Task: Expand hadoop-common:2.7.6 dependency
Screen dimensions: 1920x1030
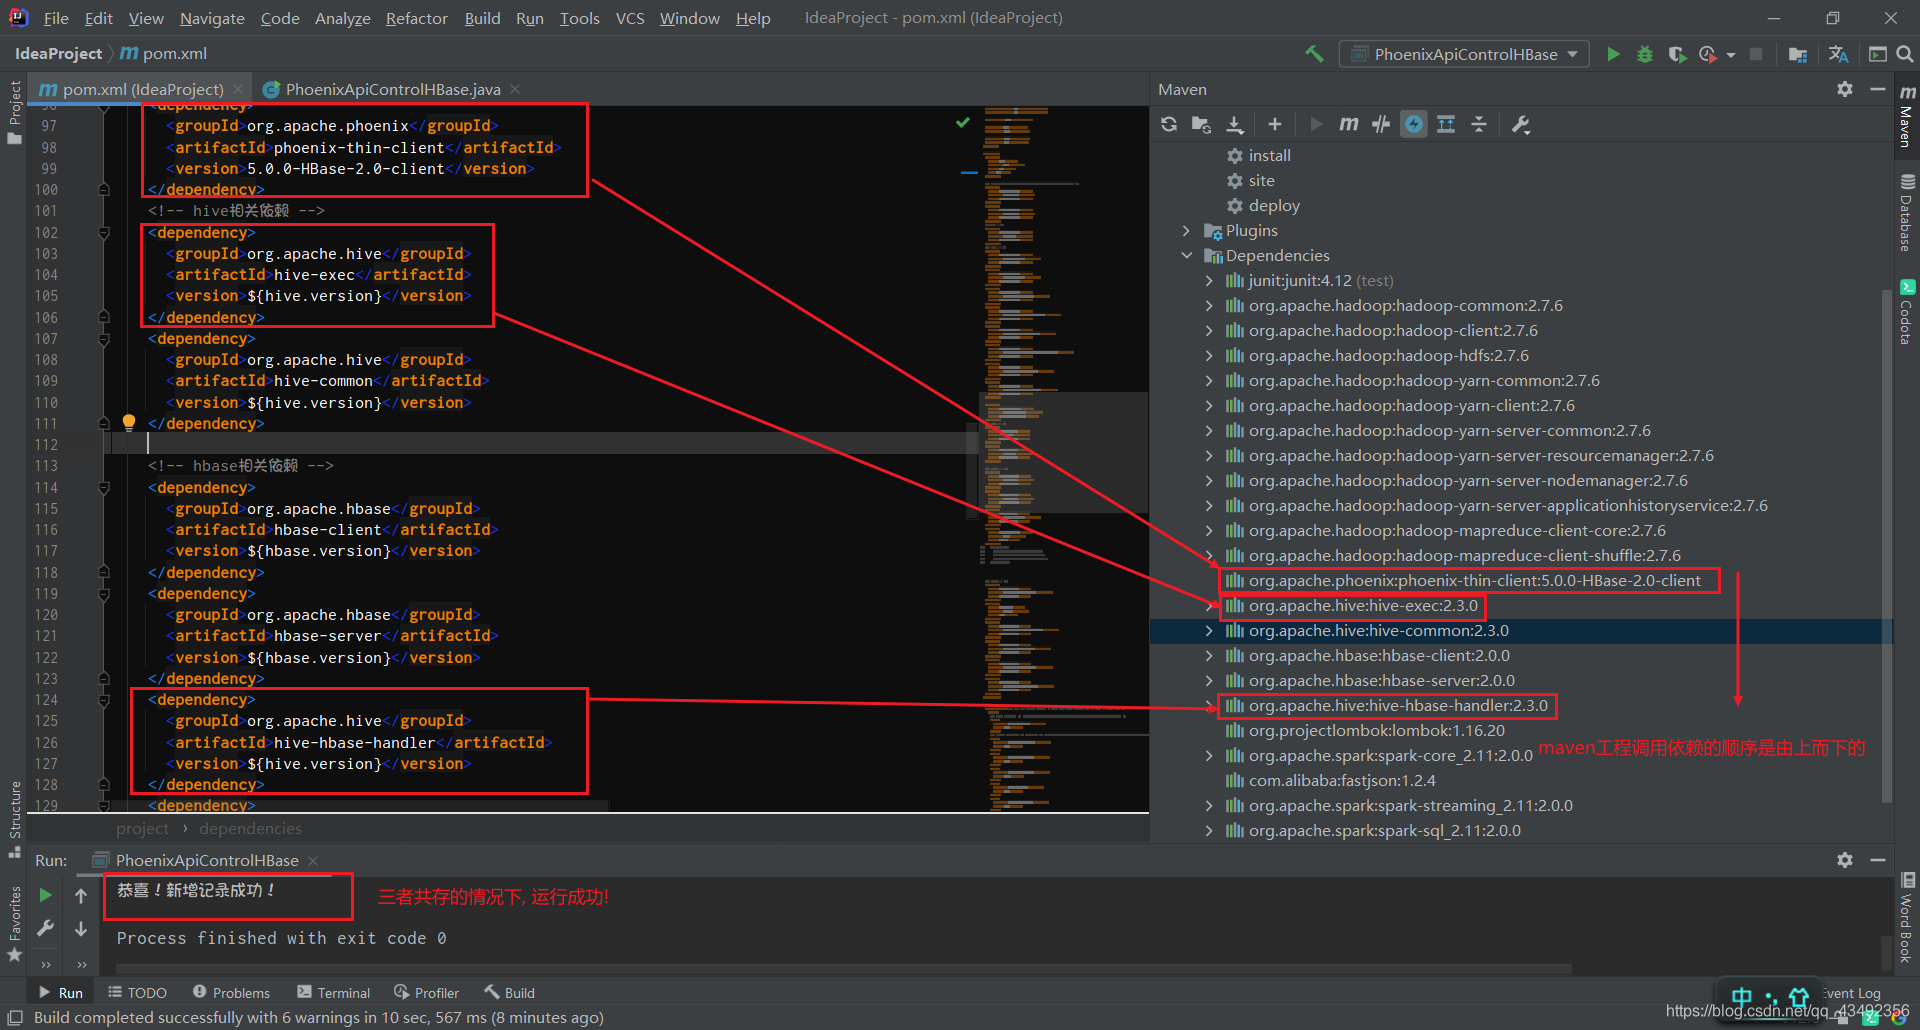Action: [1209, 305]
